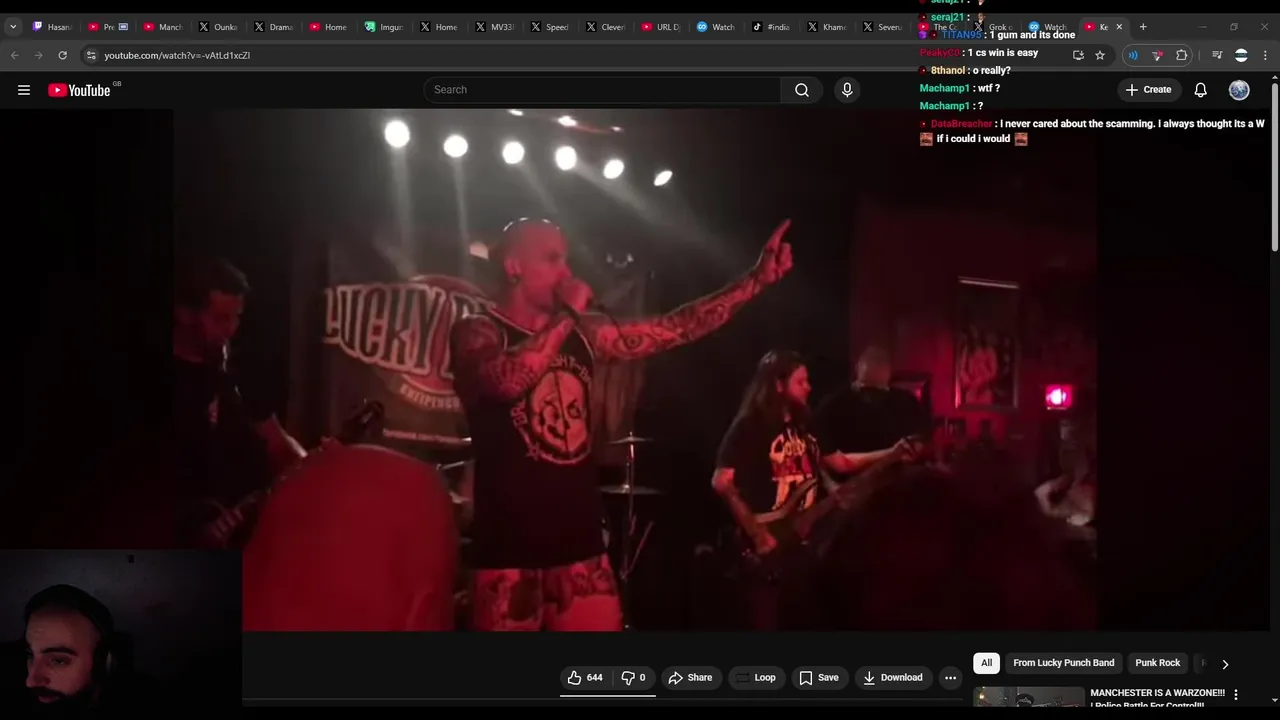Download the video

[893, 678]
